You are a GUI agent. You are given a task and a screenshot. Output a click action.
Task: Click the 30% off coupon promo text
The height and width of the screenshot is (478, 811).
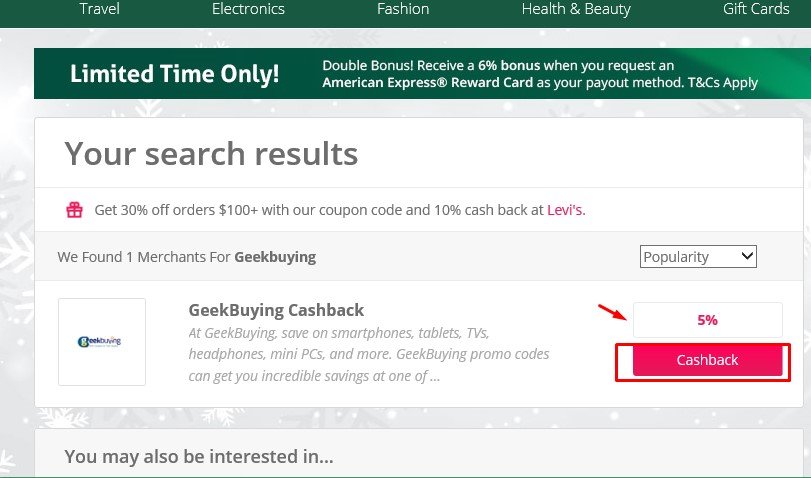pos(300,210)
